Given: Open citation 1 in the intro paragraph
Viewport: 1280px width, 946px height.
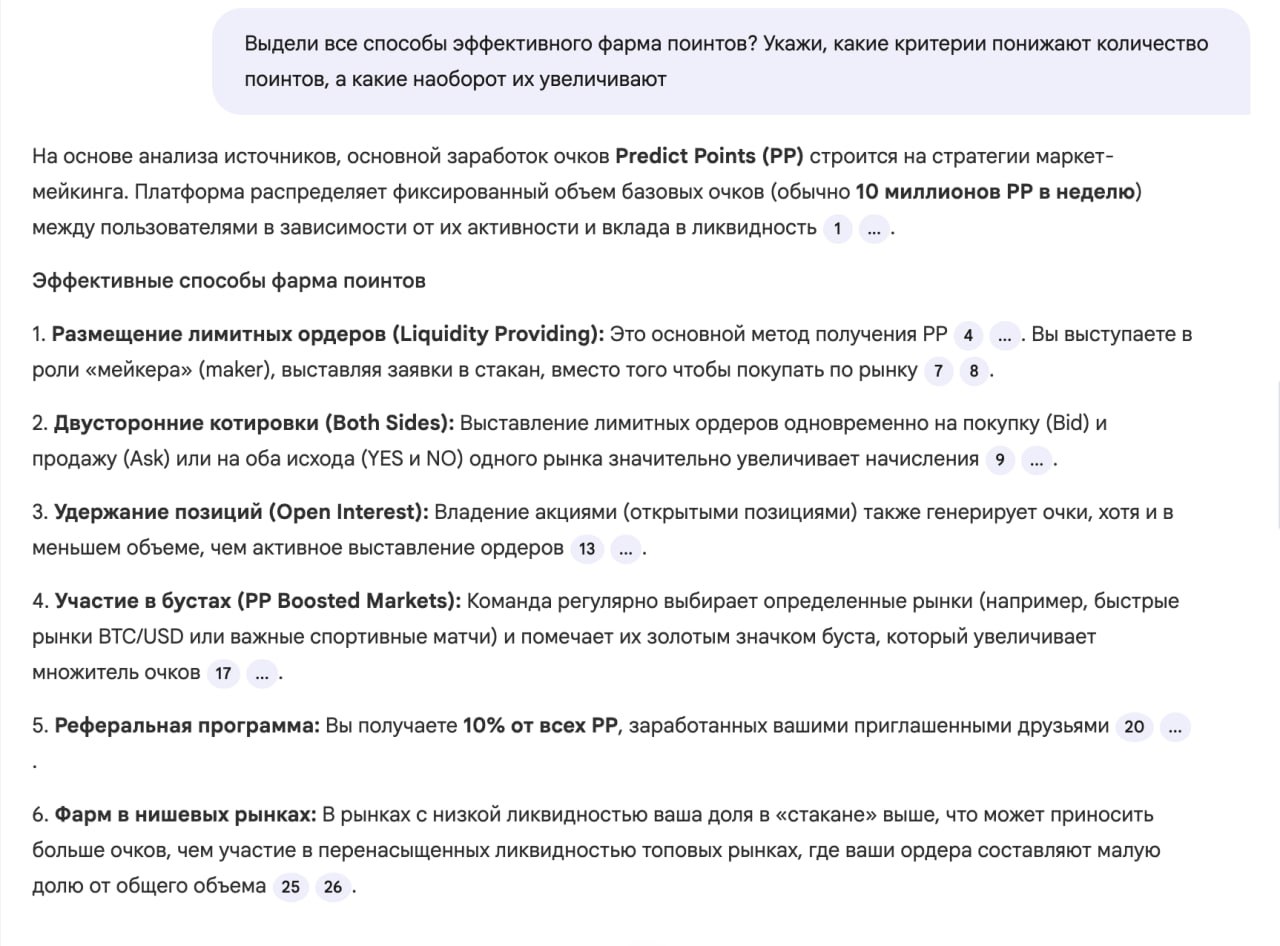Looking at the screenshot, I should (836, 229).
